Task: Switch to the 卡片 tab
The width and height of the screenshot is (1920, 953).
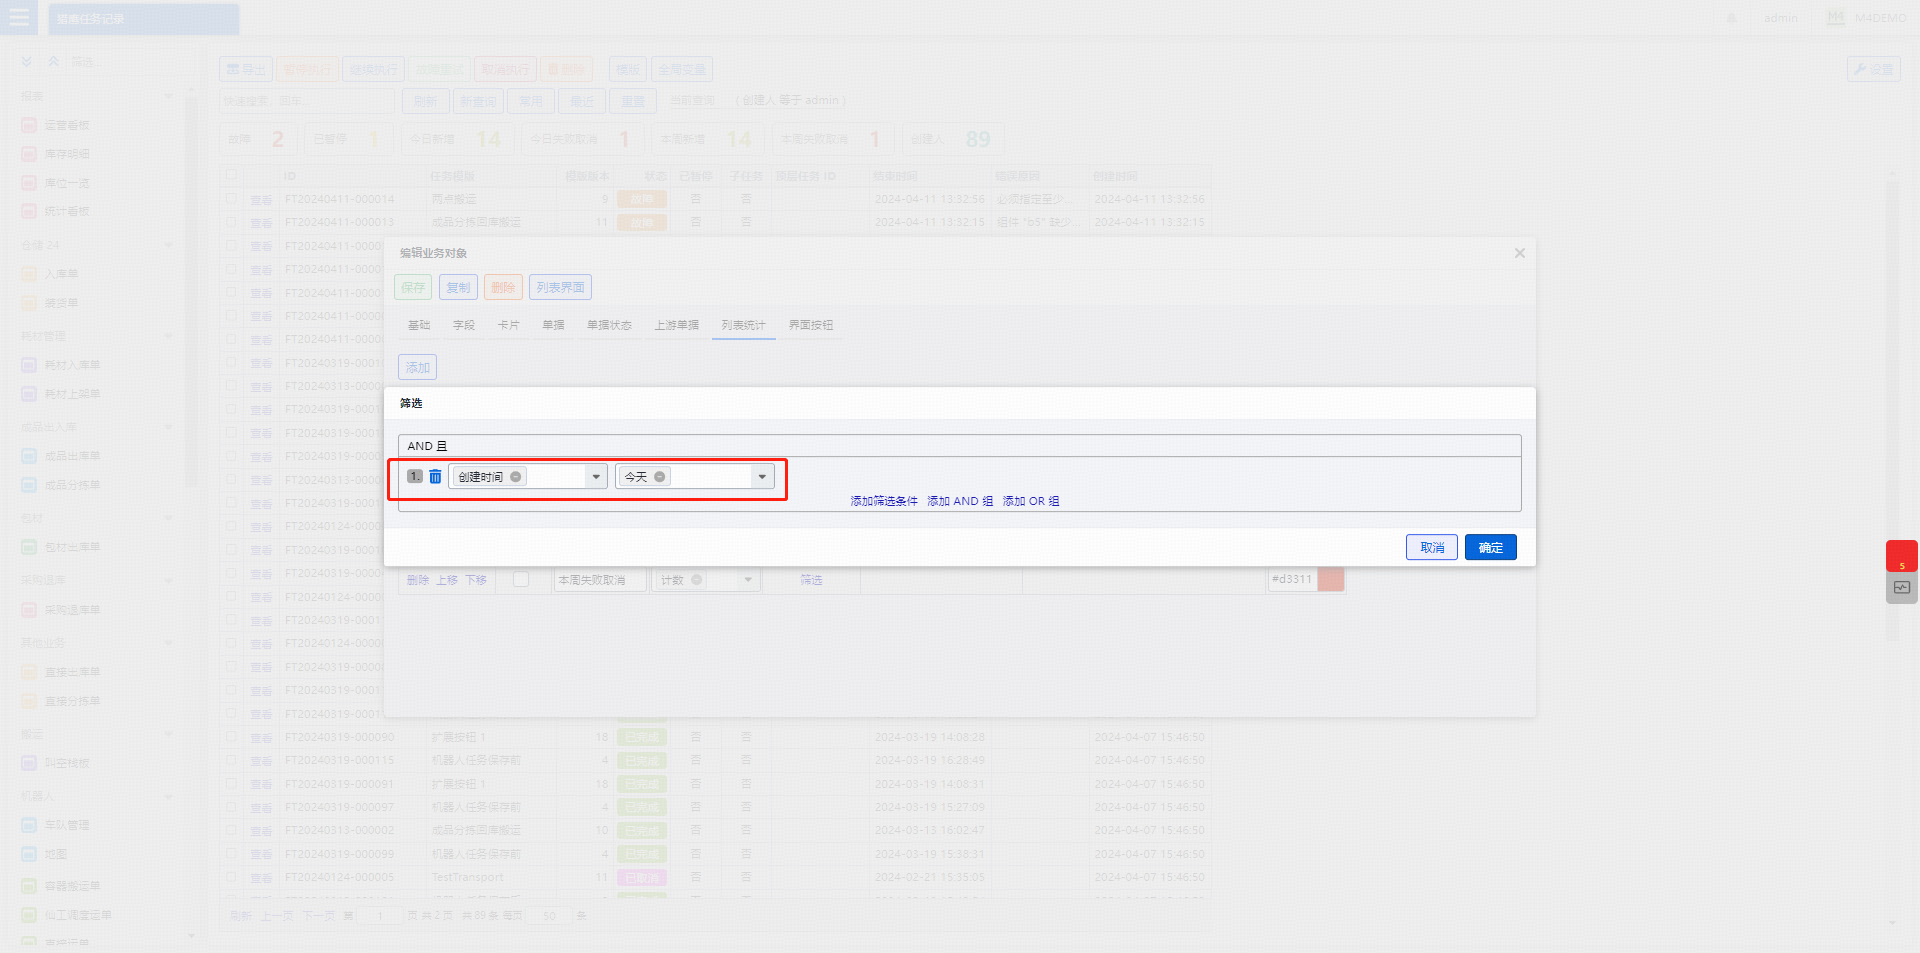Action: [x=509, y=325]
